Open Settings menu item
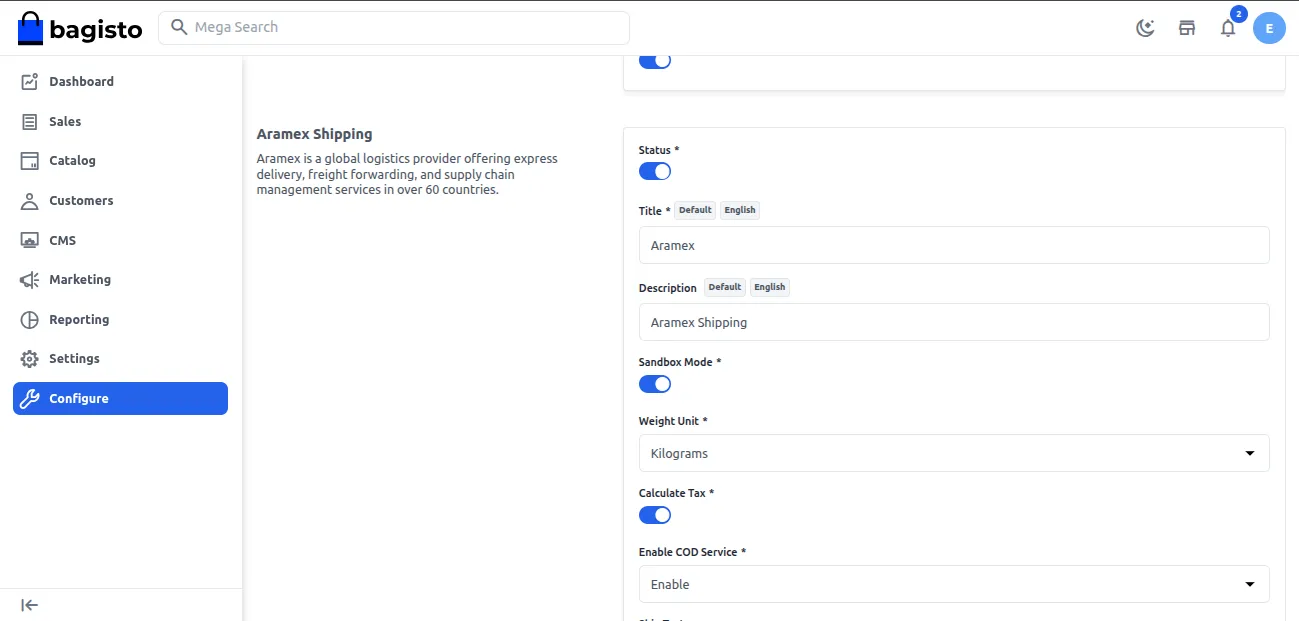Screen dimensions: 1299x621 [x=120, y=358]
